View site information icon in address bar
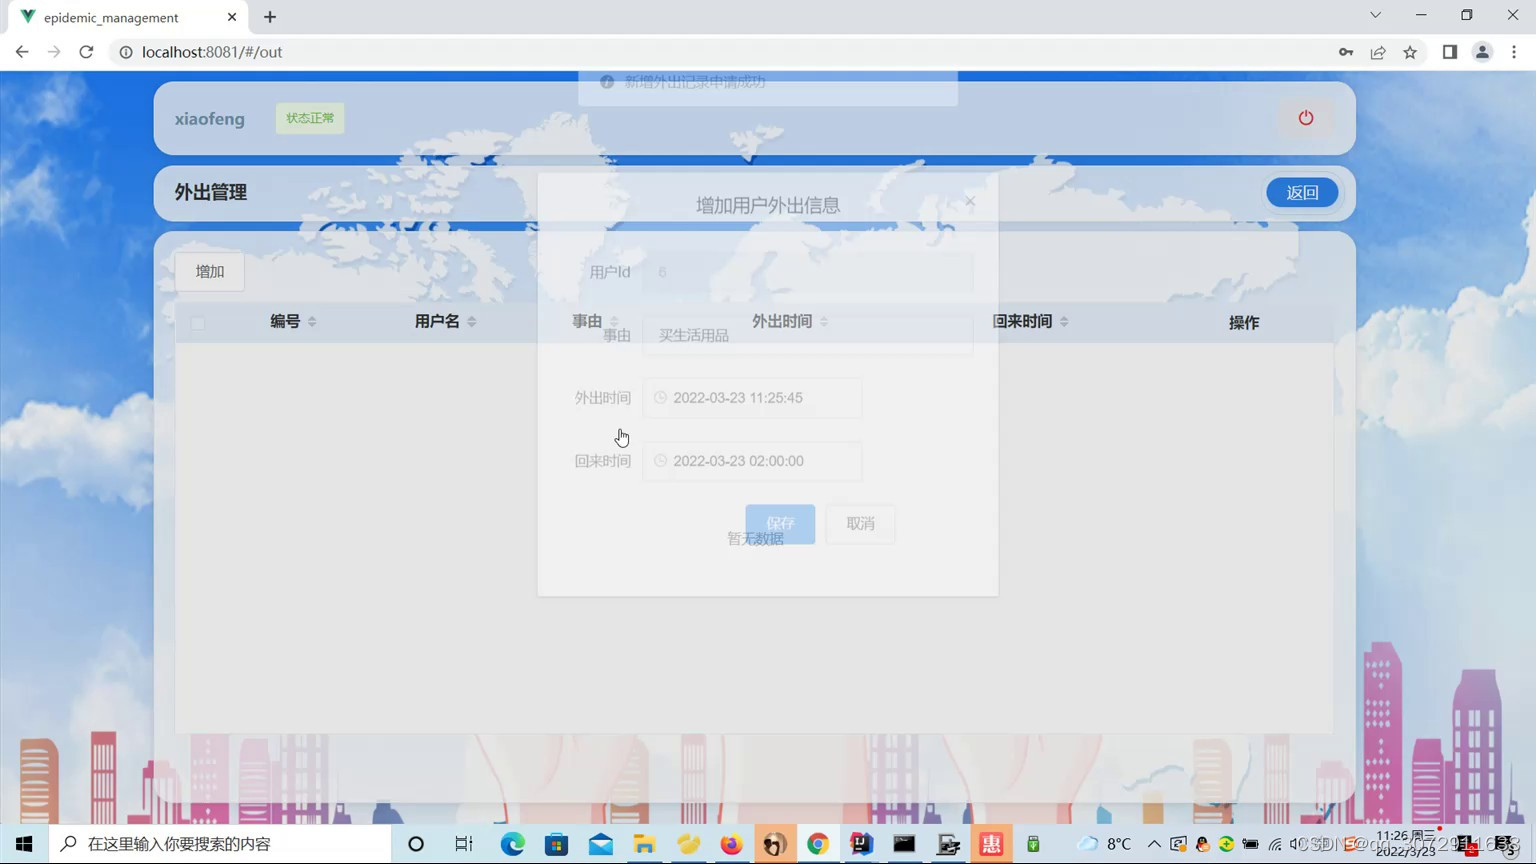1536x864 pixels. [126, 52]
